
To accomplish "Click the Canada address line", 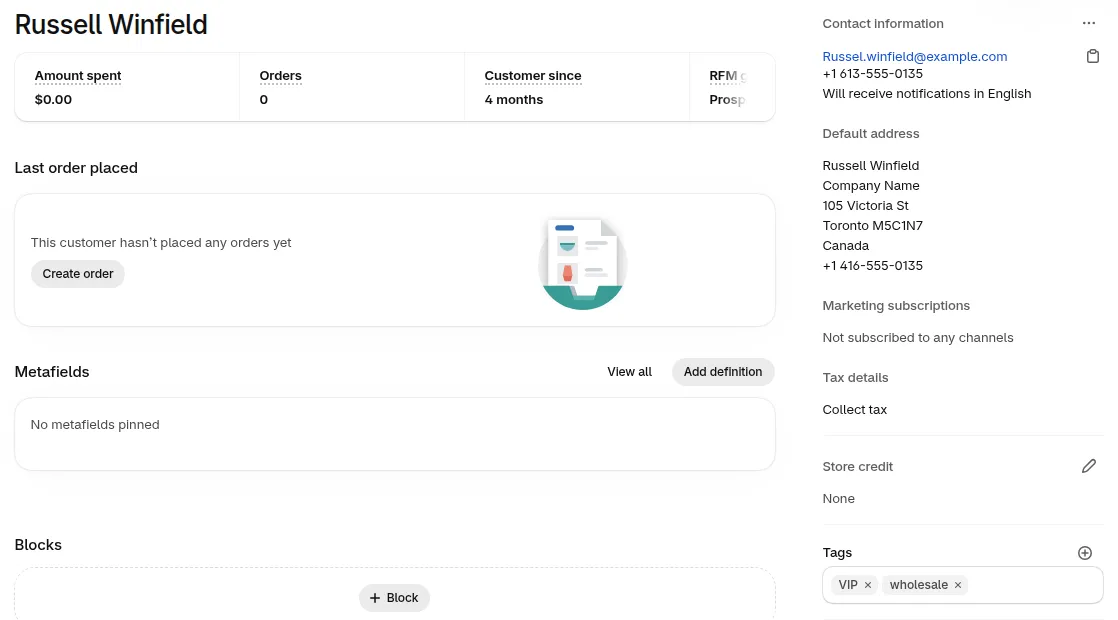I will pyautogui.click(x=846, y=245).
